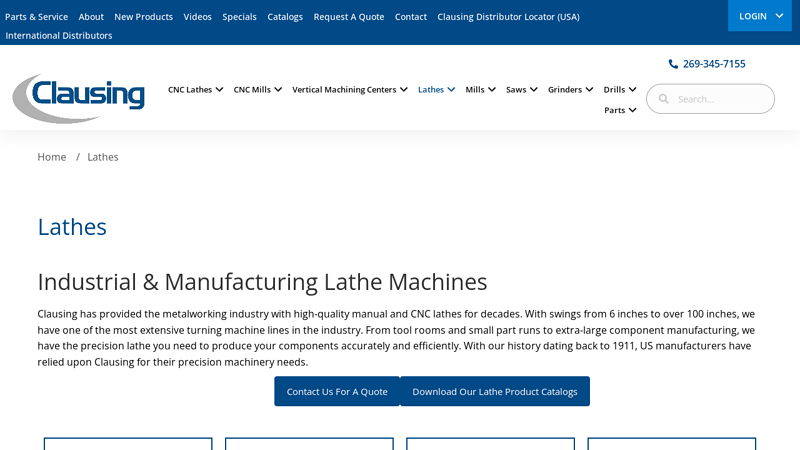800x450 pixels.
Task: Expand the Saws menu chevron
Action: coord(534,89)
